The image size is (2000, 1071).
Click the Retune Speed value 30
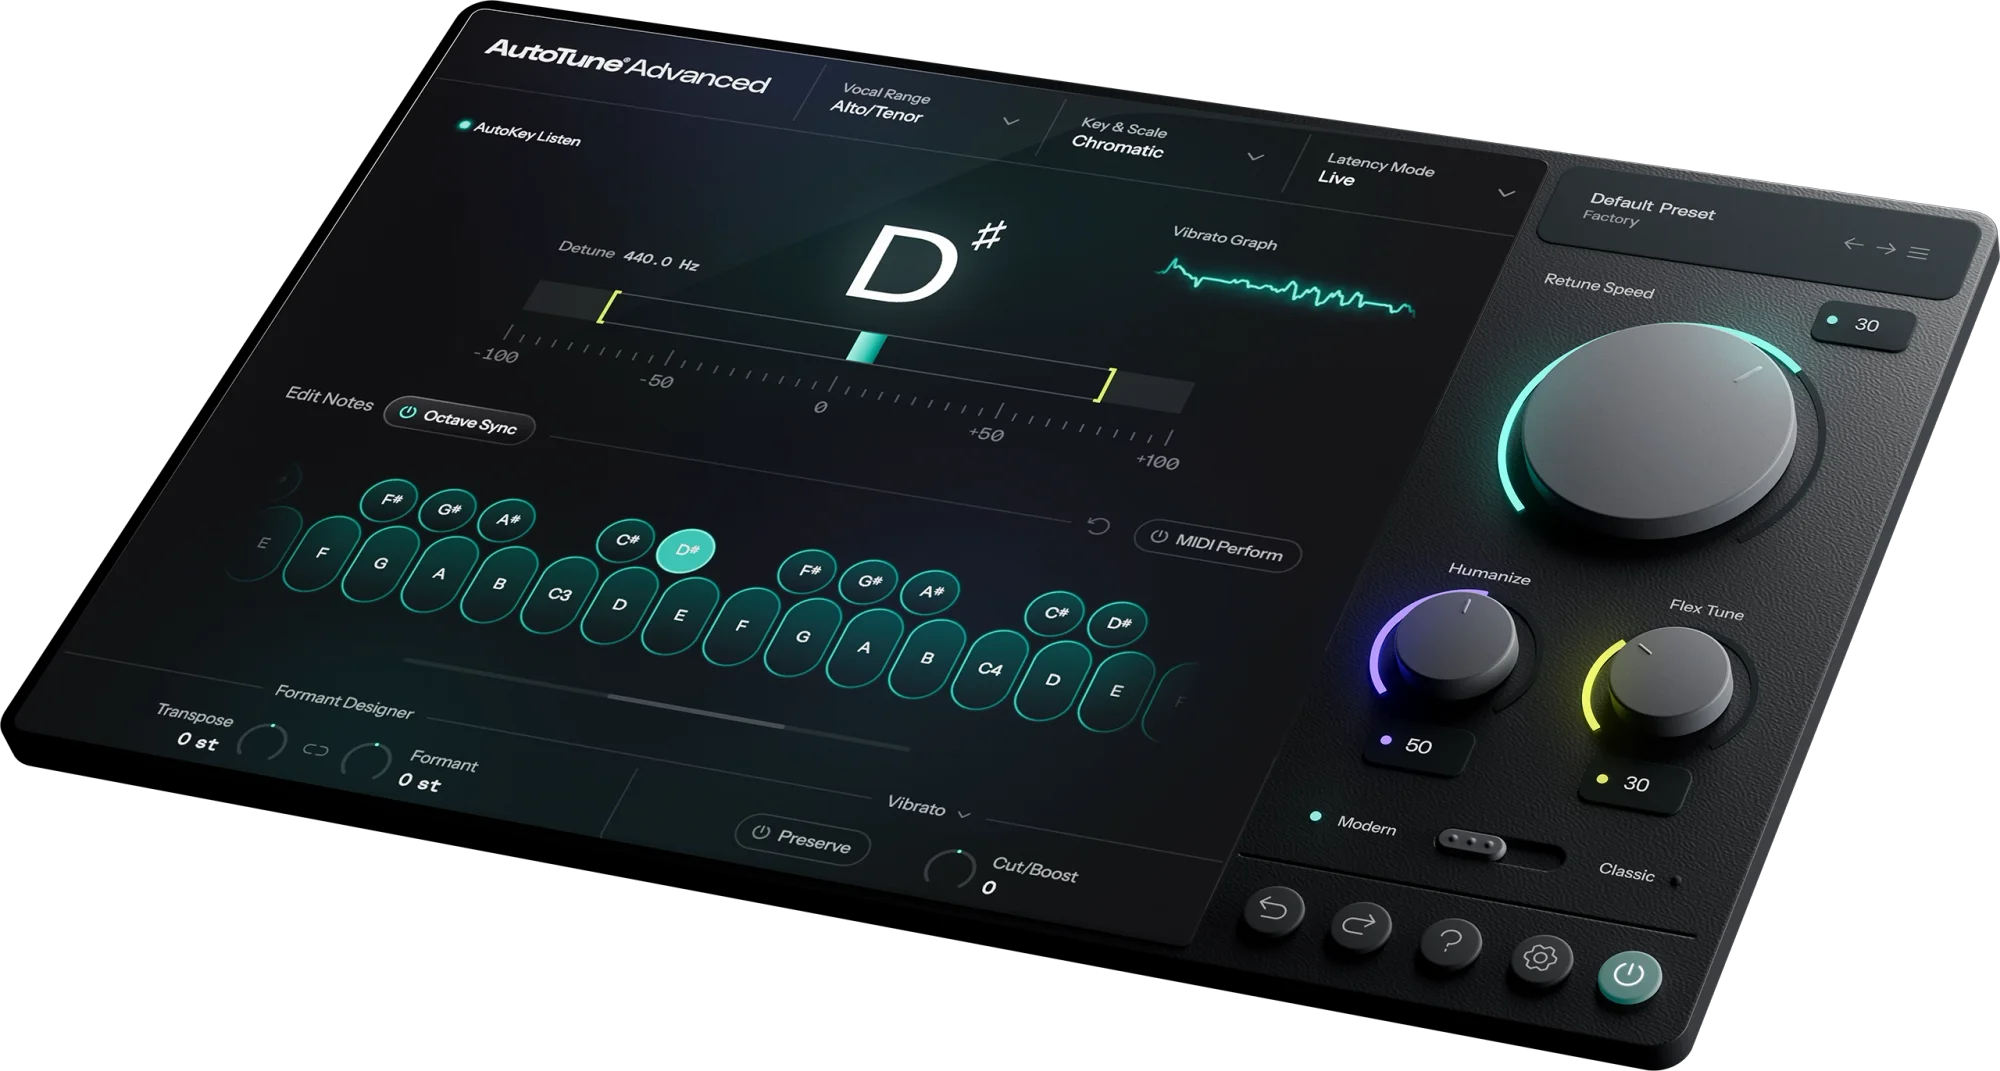[1866, 325]
